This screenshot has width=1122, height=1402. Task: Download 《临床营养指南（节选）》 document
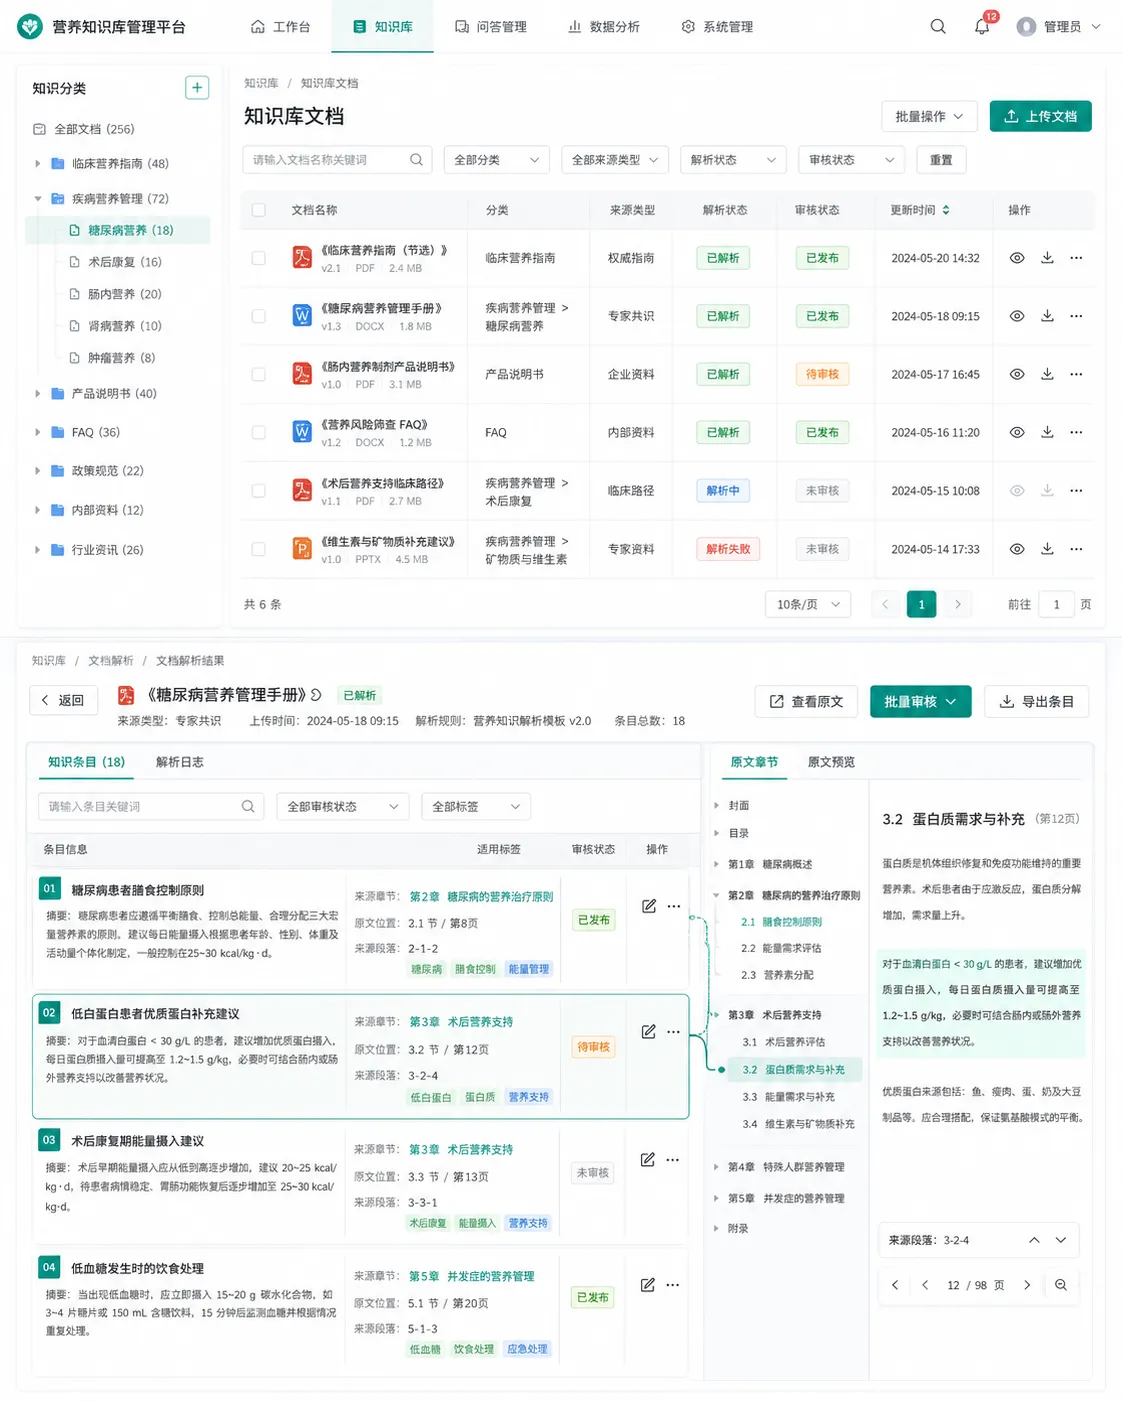click(1047, 258)
